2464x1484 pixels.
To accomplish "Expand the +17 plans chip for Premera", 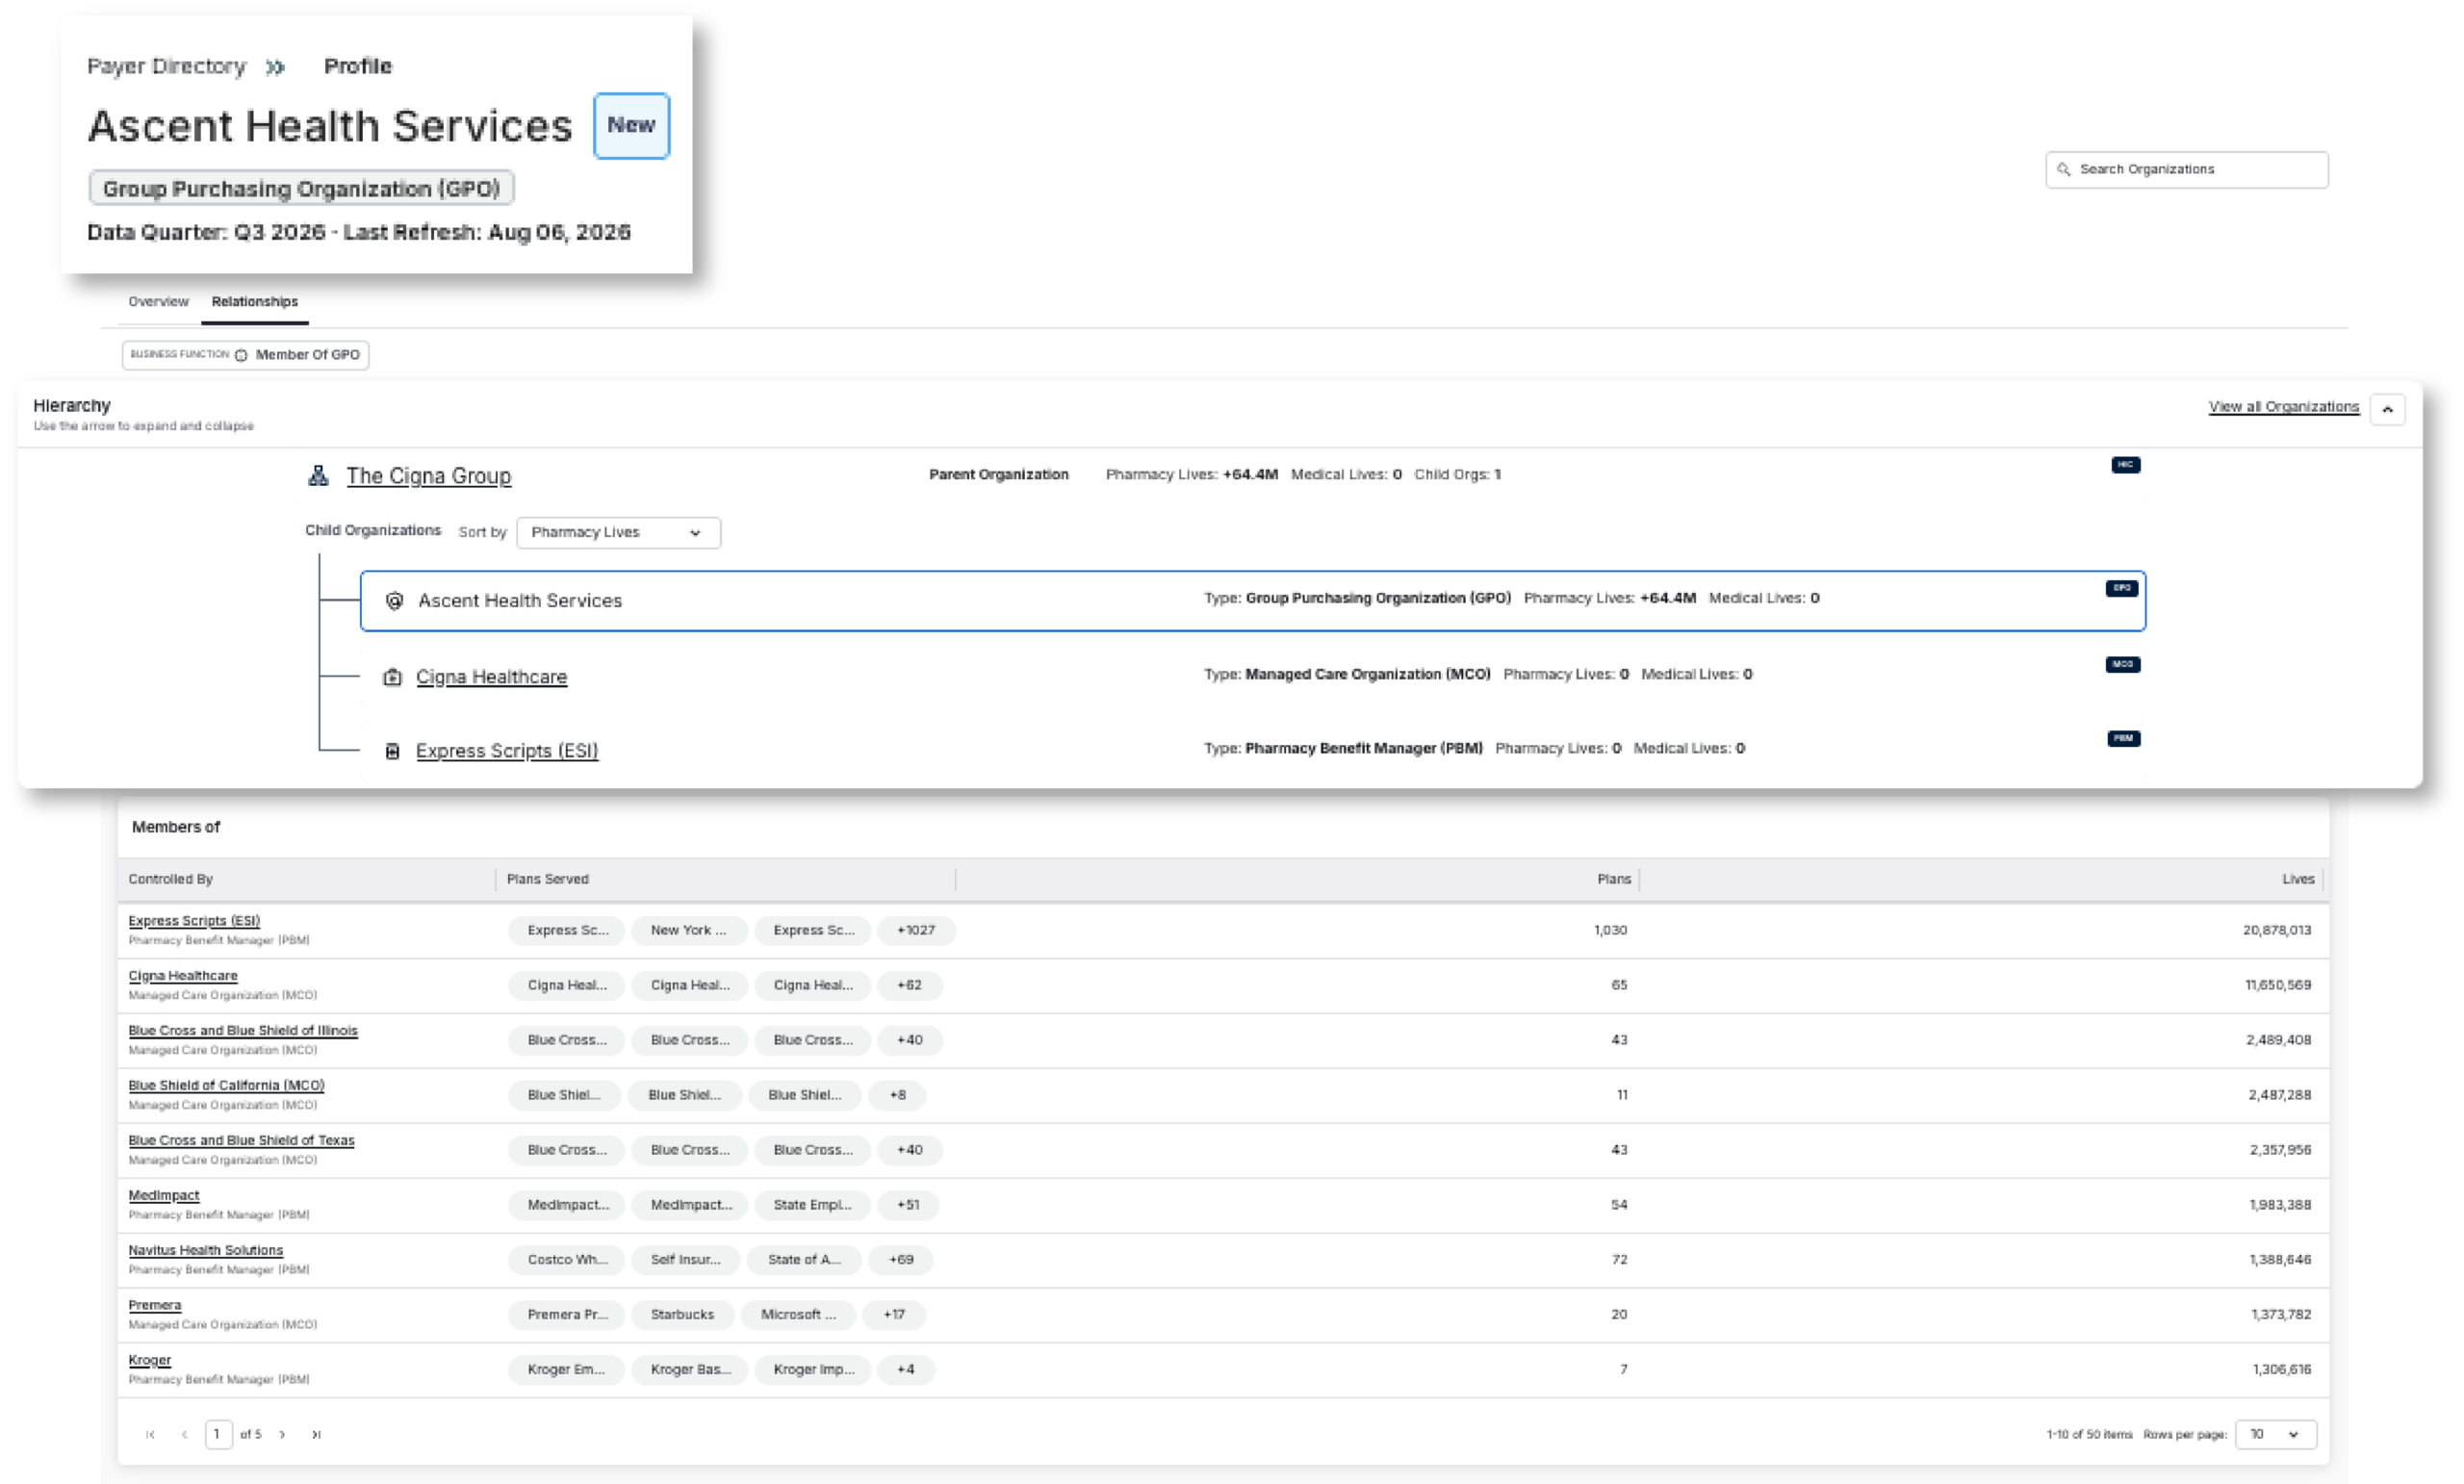I will pos(894,1315).
